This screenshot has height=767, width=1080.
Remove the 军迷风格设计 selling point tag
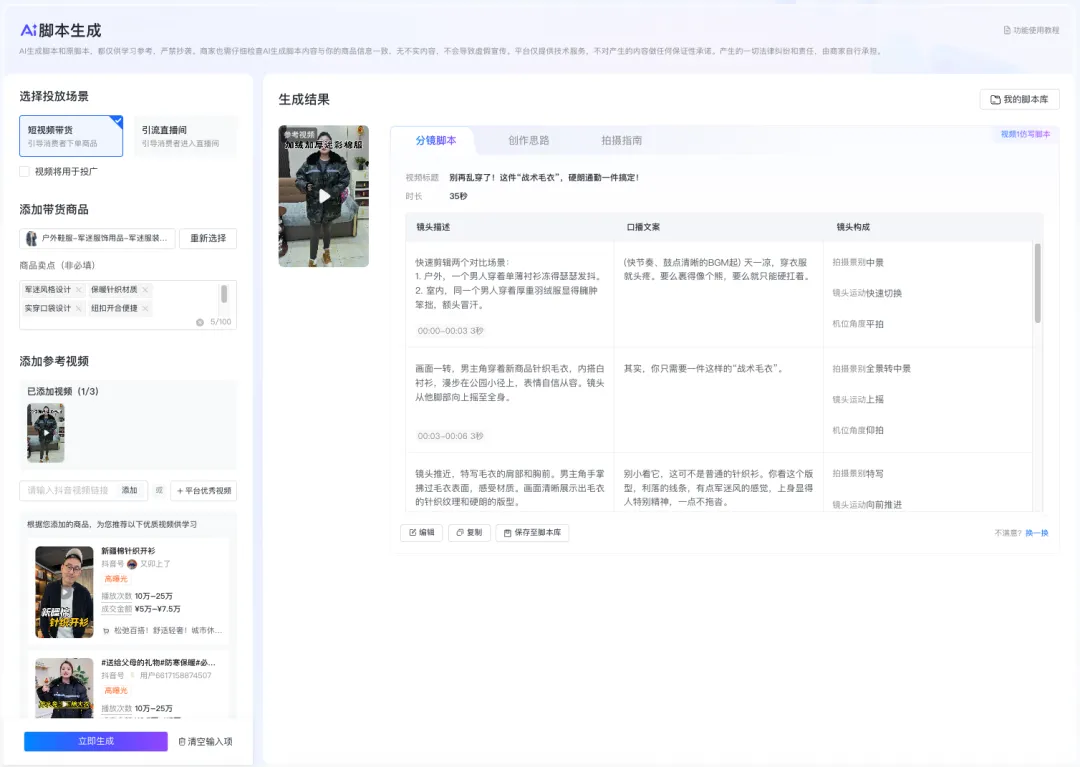click(79, 290)
